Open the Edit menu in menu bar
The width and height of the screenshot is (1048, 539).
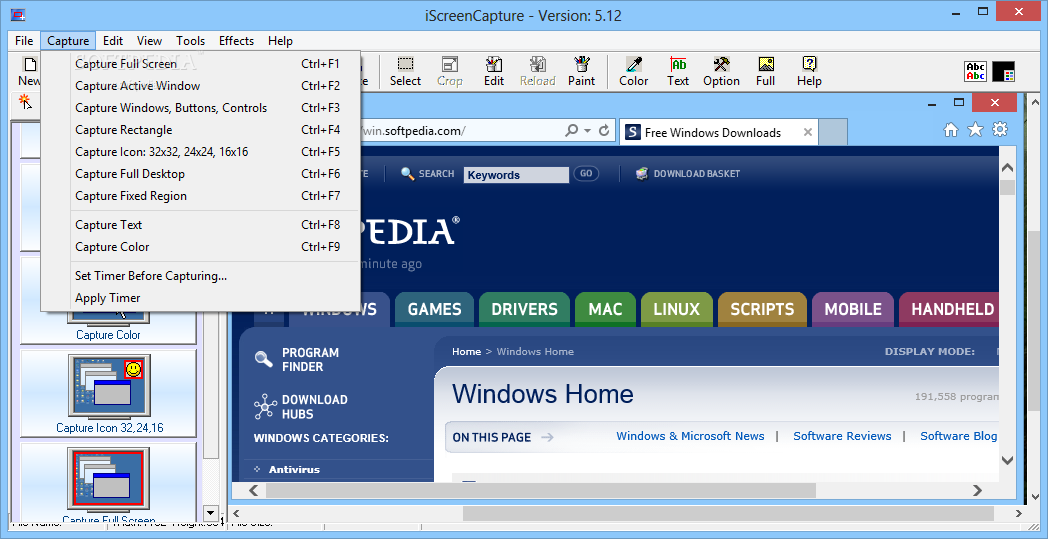pos(113,41)
